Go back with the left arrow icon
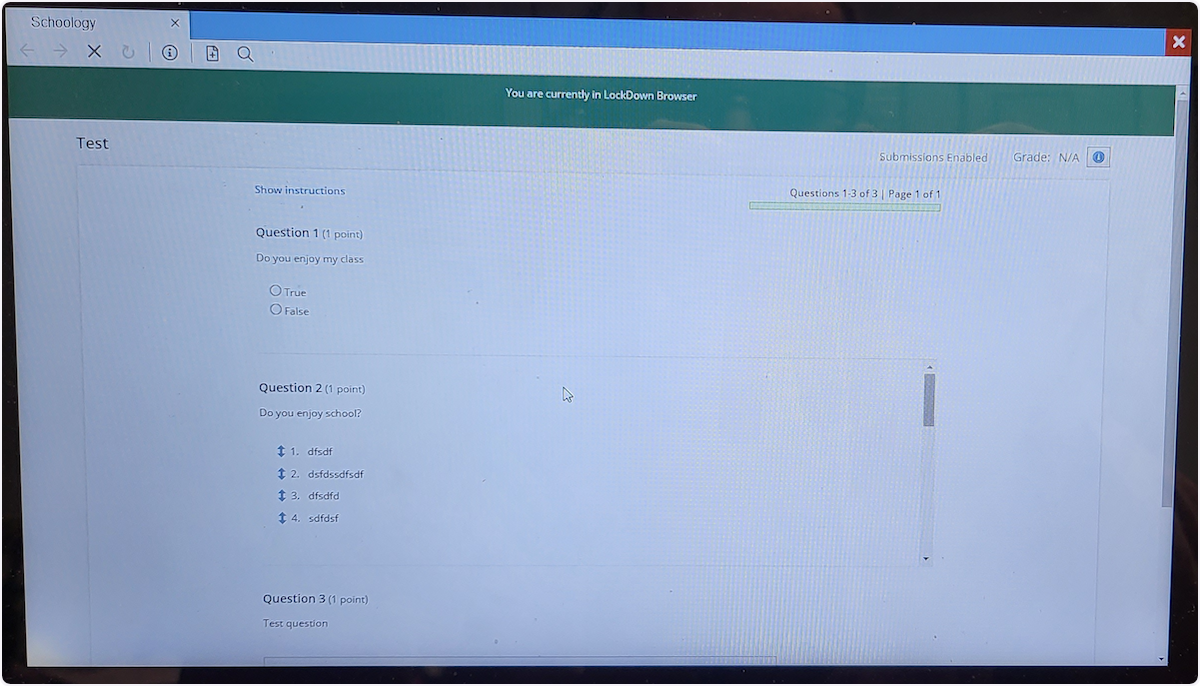The image size is (1200, 686). (x=27, y=51)
